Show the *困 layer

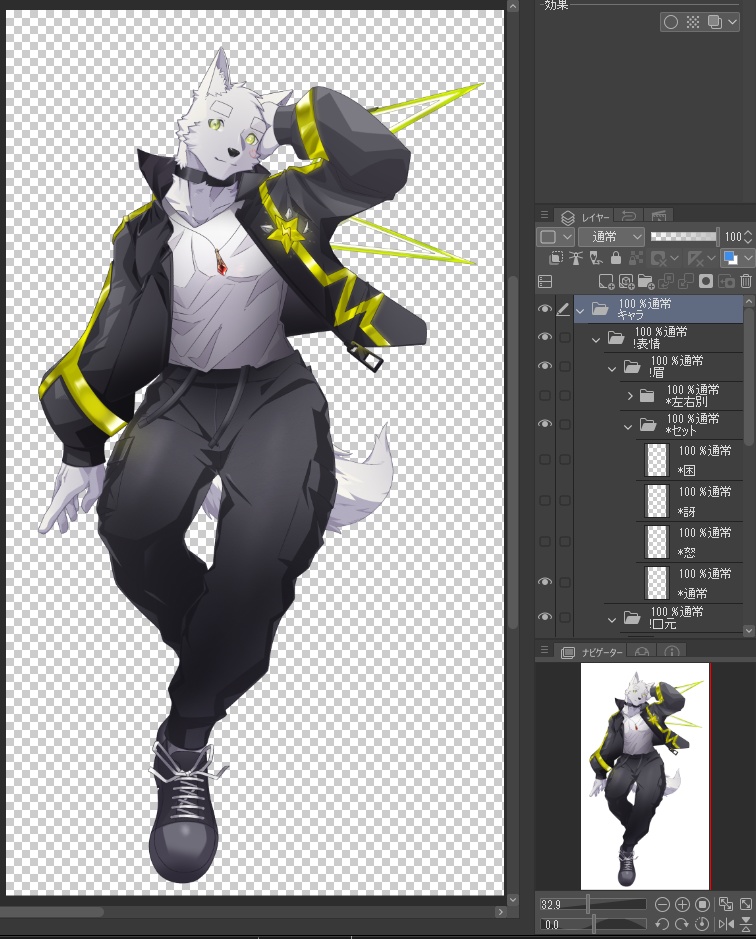[545, 459]
